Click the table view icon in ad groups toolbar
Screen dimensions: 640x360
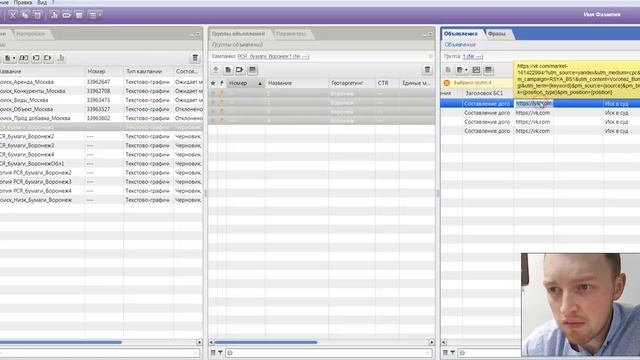[x=253, y=70]
